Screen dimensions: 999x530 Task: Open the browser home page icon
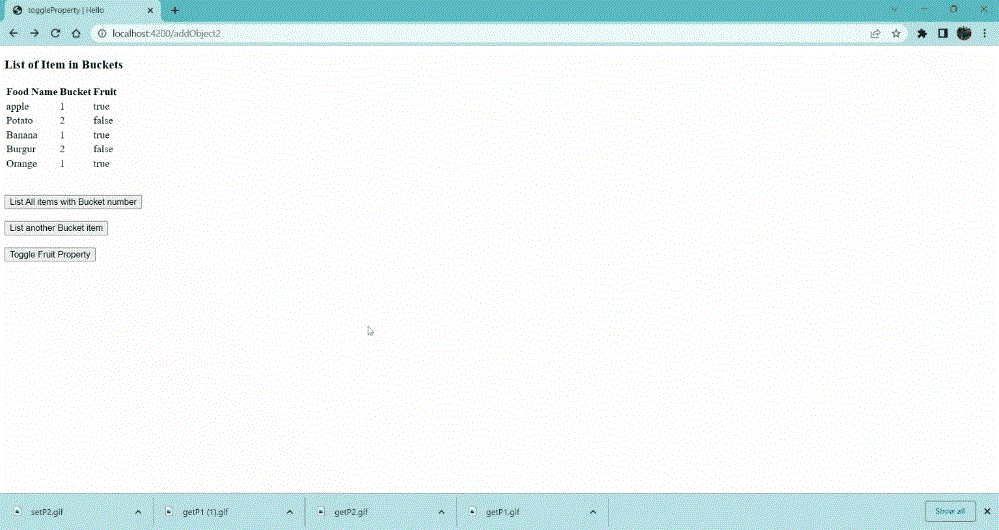coord(76,33)
